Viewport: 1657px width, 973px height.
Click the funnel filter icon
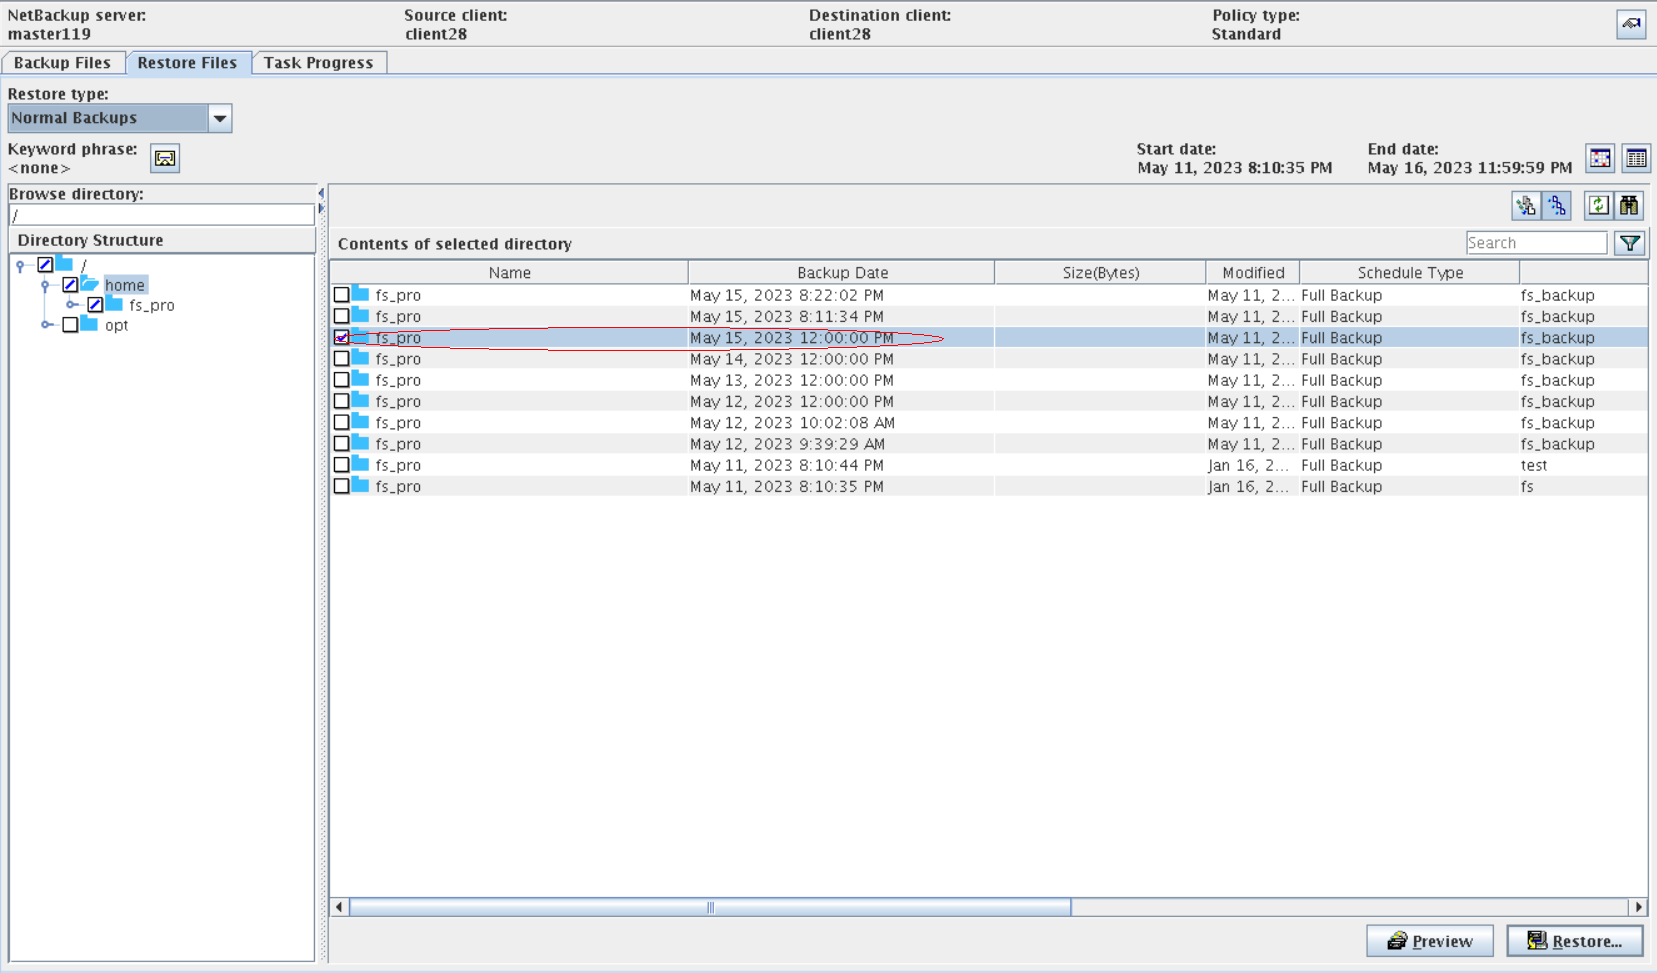point(1630,243)
